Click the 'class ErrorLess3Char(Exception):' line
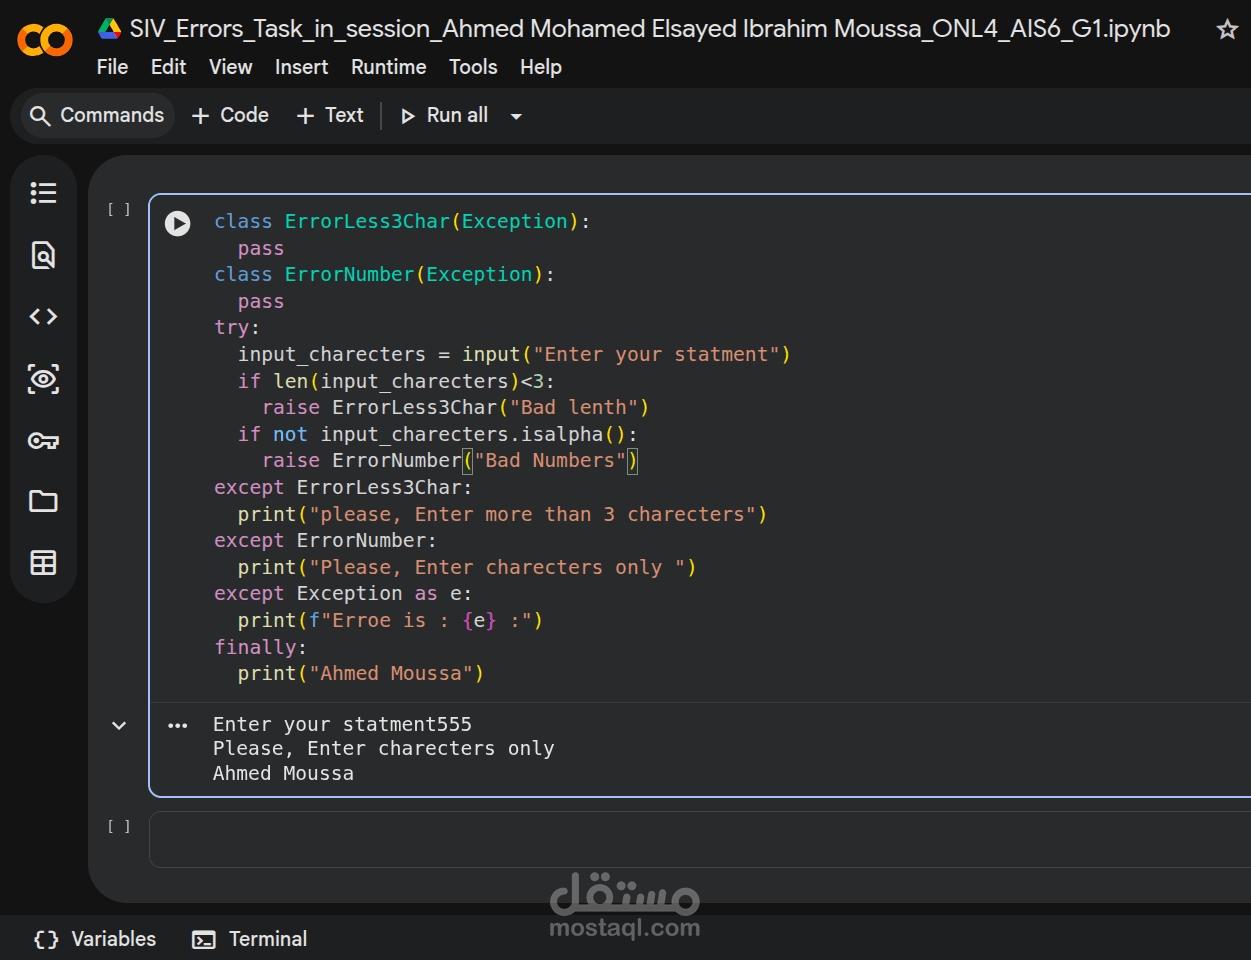 (402, 221)
